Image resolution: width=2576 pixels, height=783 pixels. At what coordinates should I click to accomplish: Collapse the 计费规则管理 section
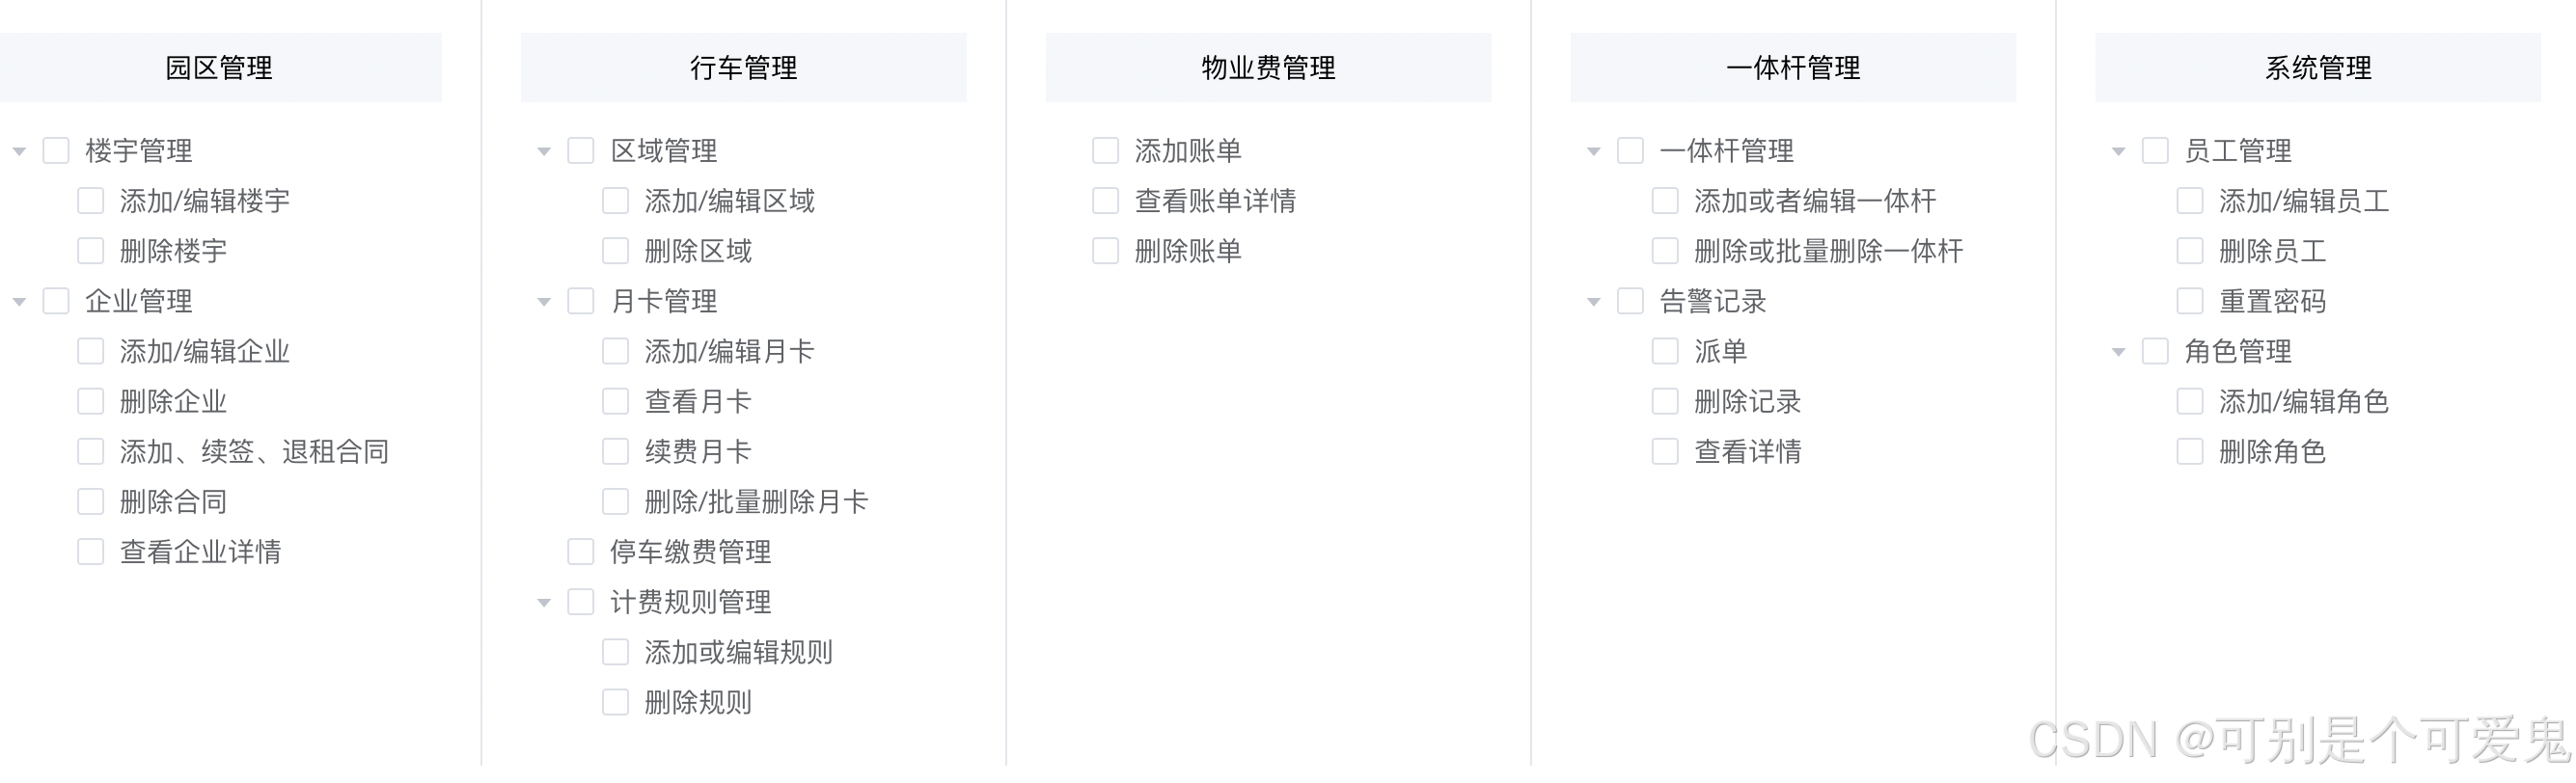coord(543,601)
